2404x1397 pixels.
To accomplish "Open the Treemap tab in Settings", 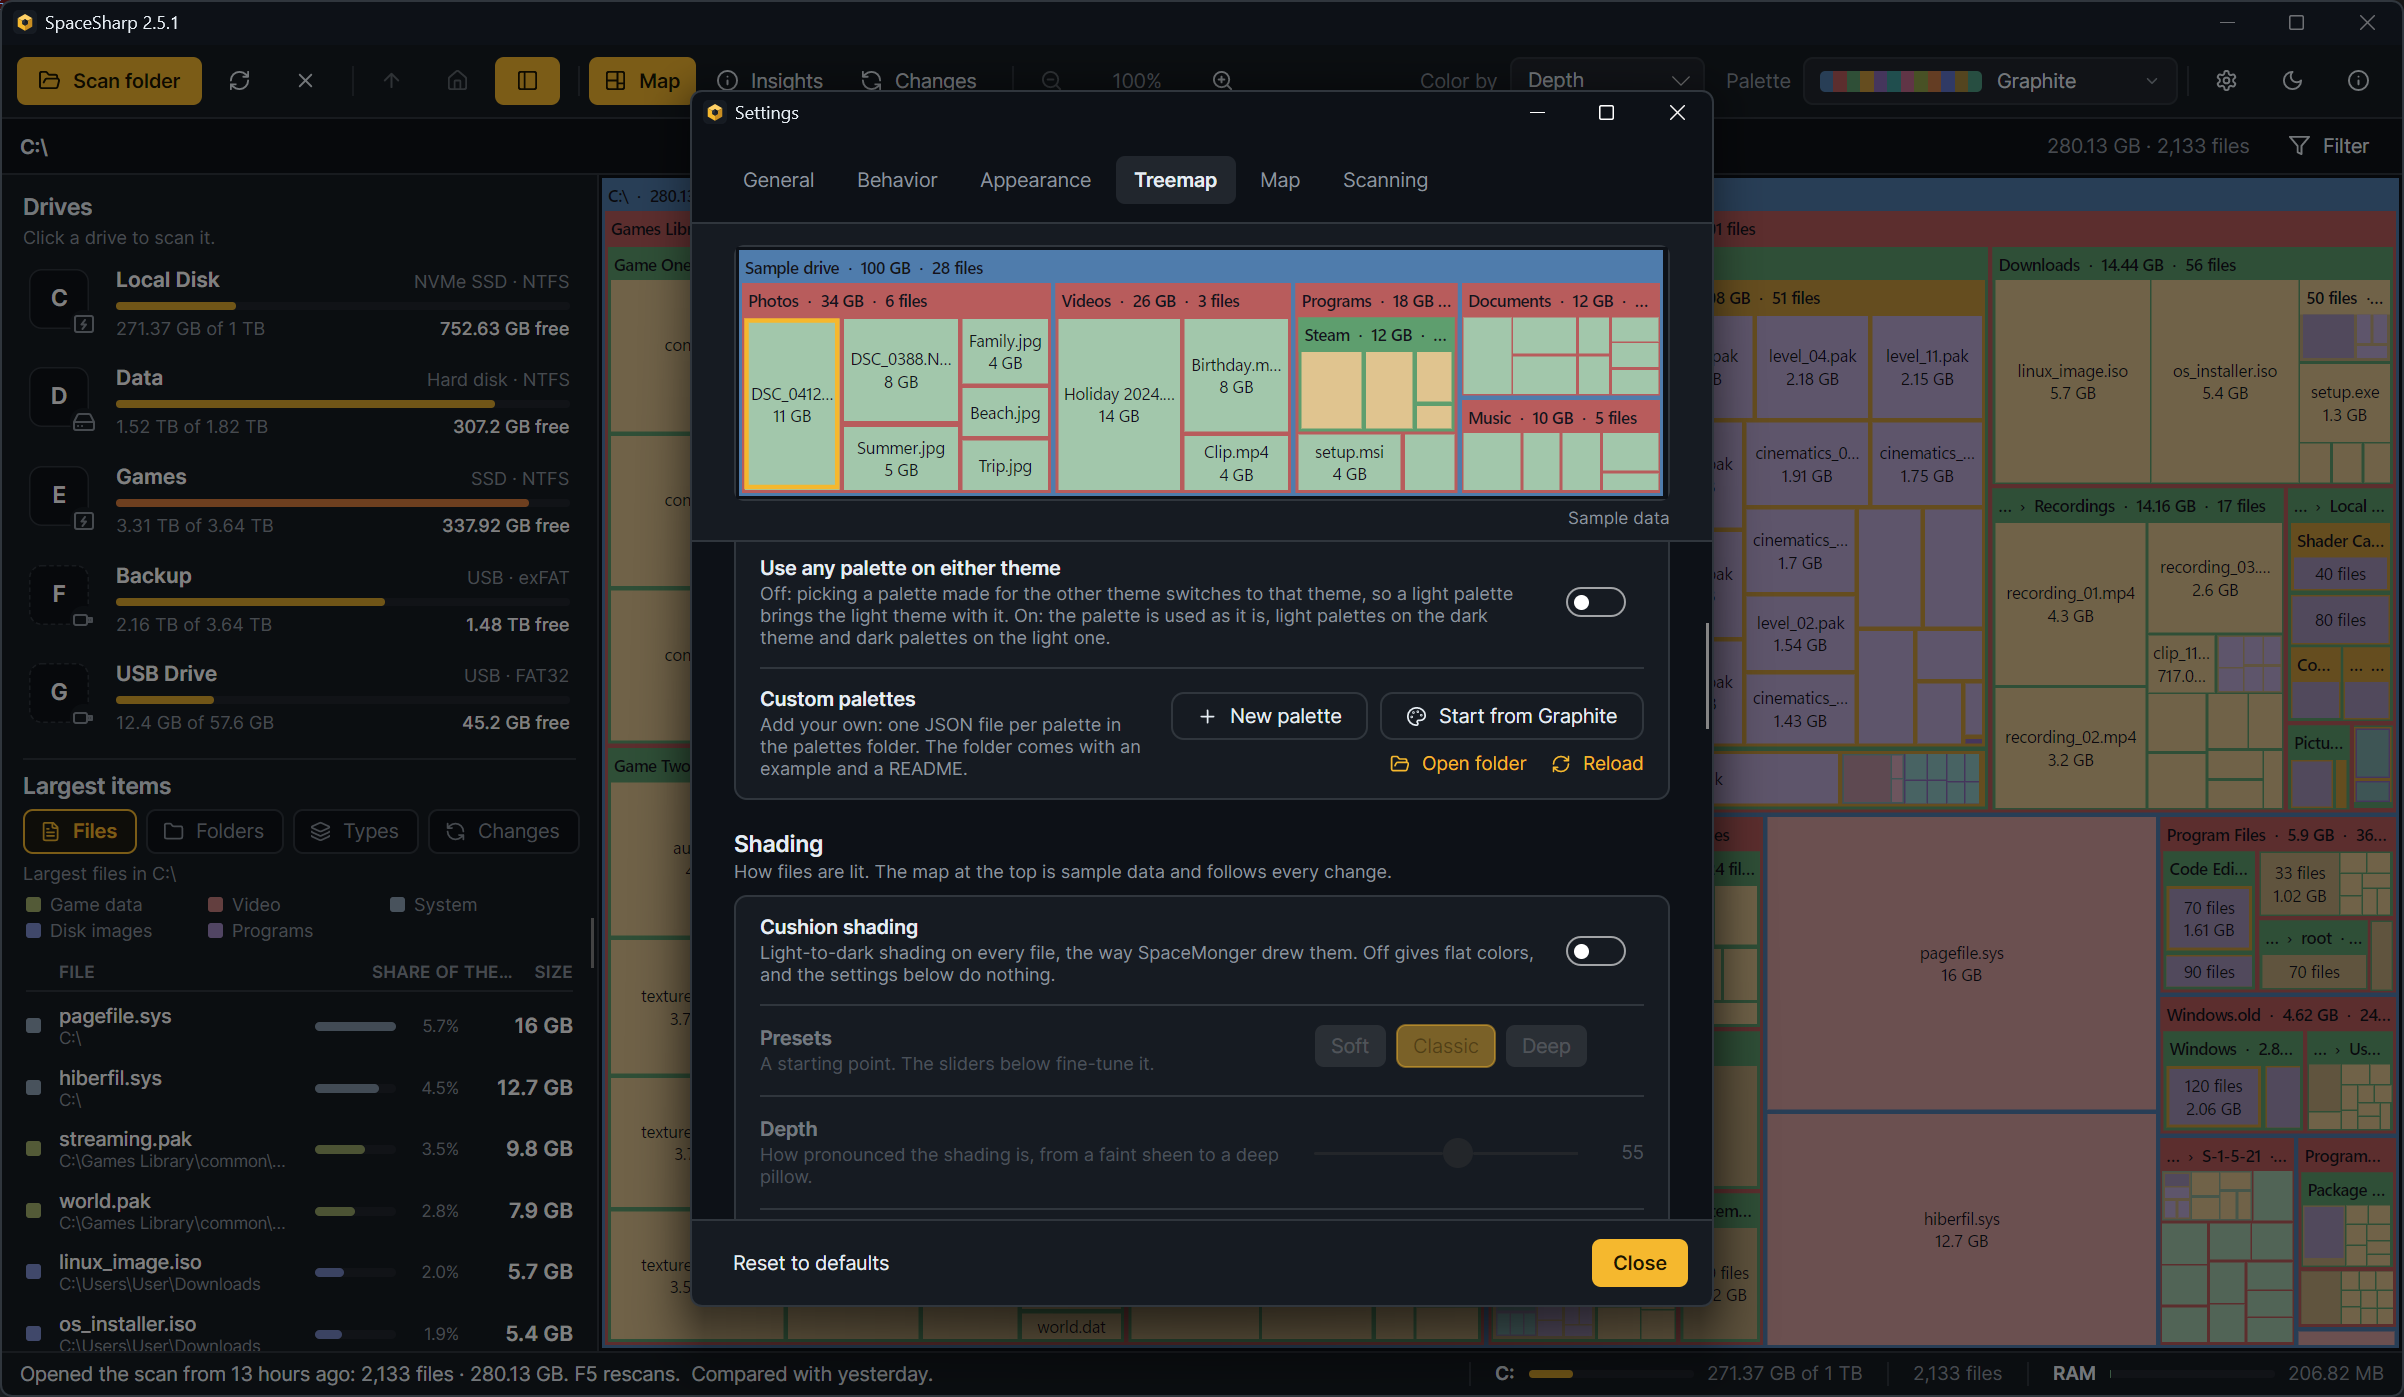I will (1175, 180).
